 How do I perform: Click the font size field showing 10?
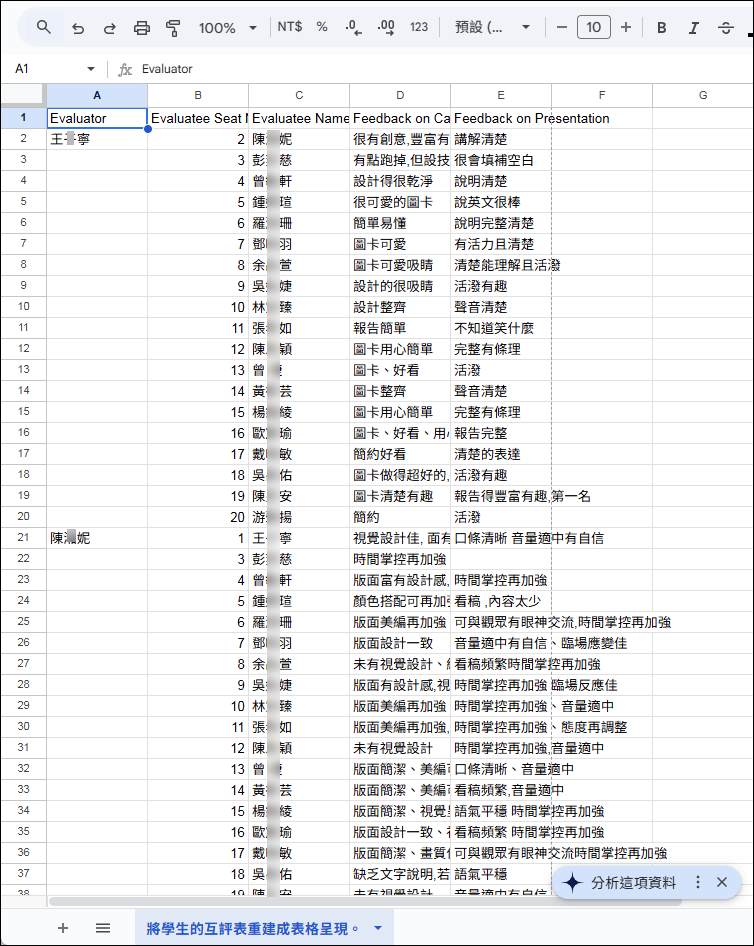pyautogui.click(x=594, y=27)
